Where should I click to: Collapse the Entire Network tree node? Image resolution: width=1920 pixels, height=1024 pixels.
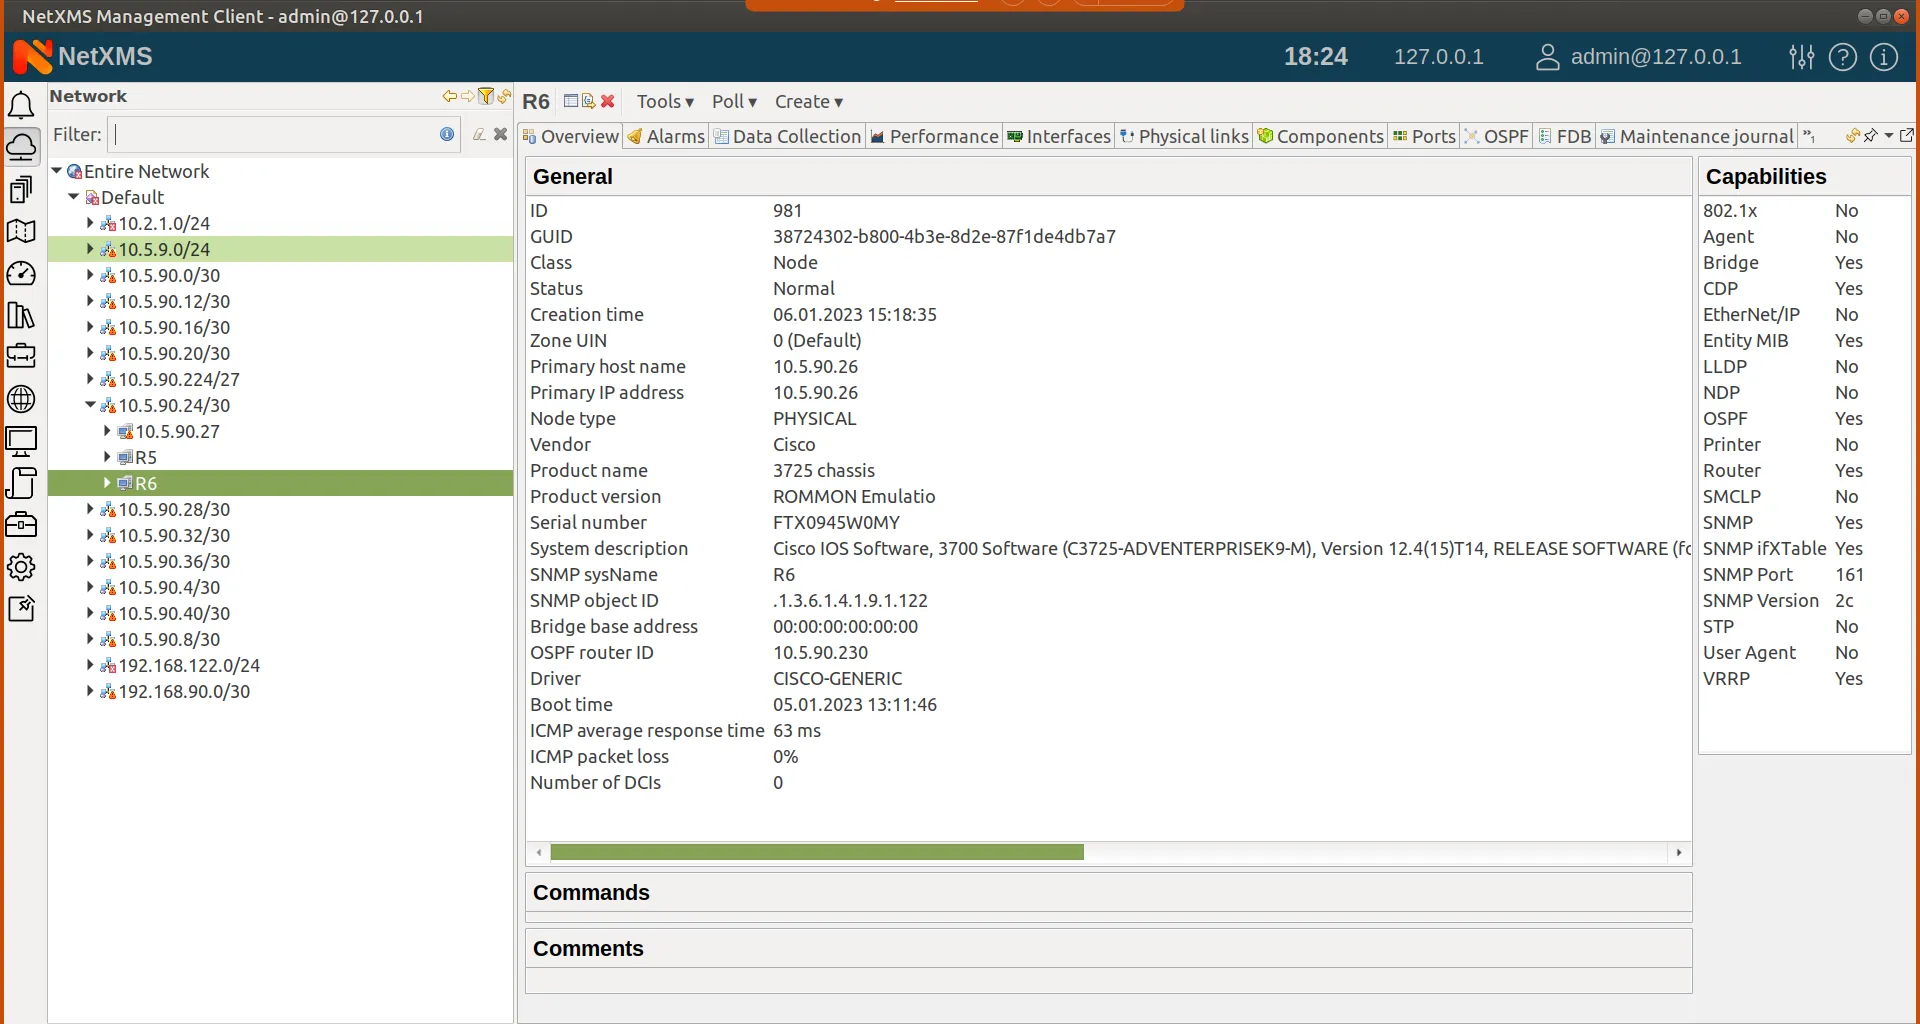click(x=56, y=171)
